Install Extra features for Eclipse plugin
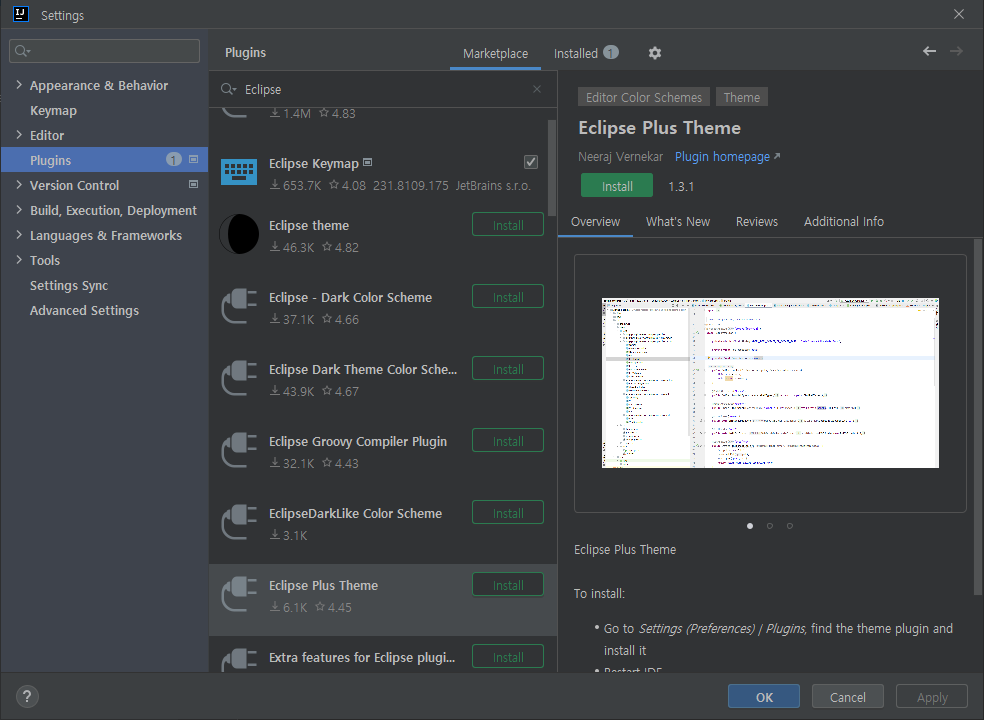 click(x=508, y=657)
